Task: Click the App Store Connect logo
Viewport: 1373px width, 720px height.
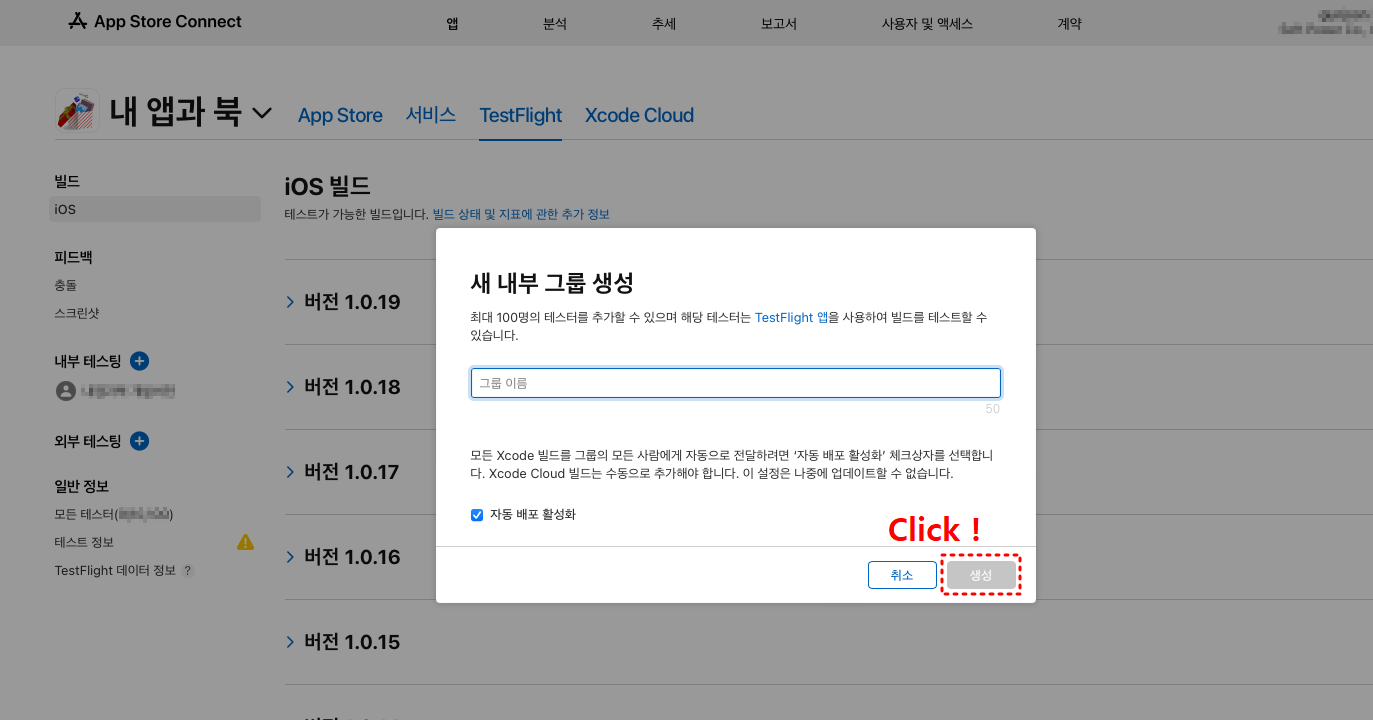Action: point(155,21)
